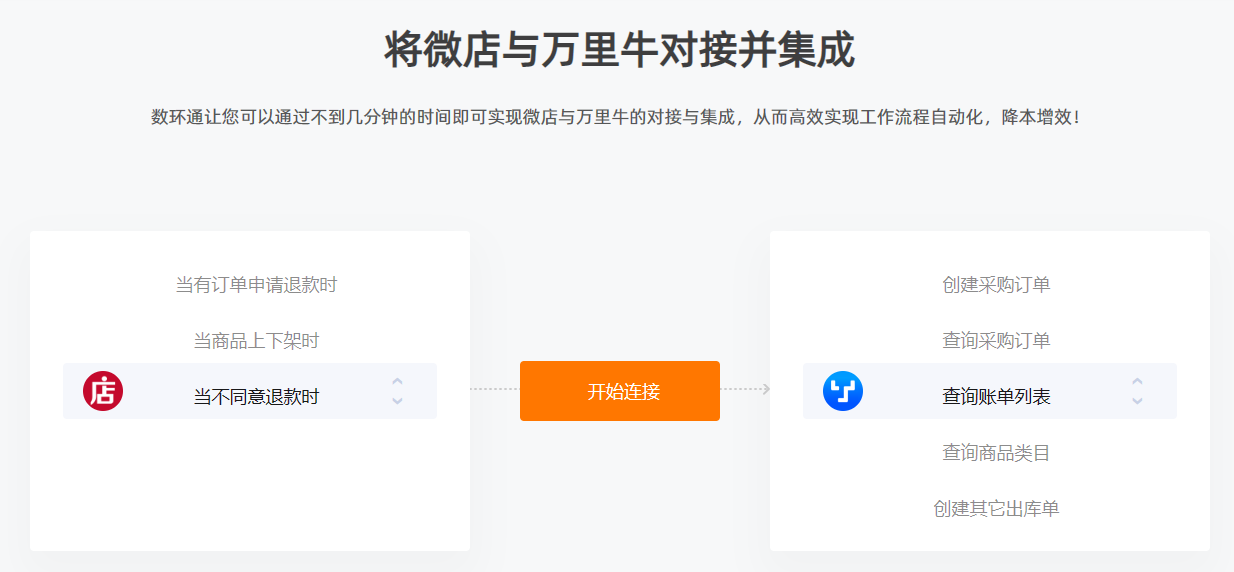Open the 查询账单列表 action dropdown
1234x572 pixels.
990,391
